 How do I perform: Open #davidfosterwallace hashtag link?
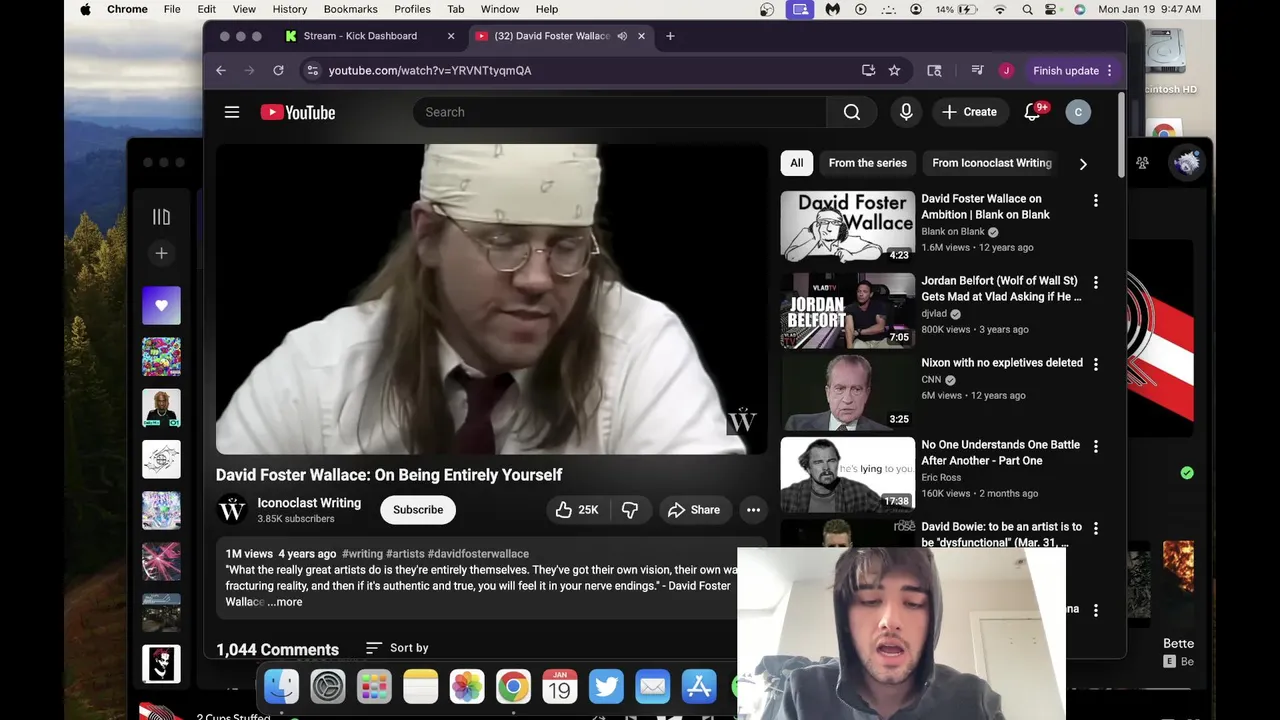pyautogui.click(x=478, y=554)
